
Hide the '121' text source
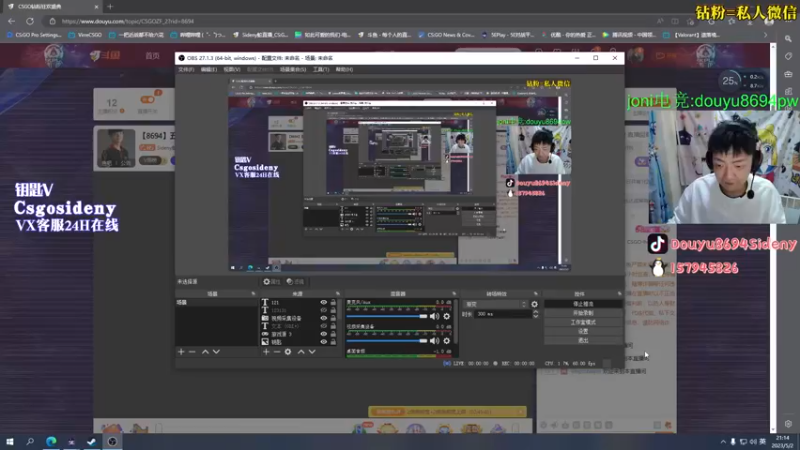pyautogui.click(x=323, y=303)
